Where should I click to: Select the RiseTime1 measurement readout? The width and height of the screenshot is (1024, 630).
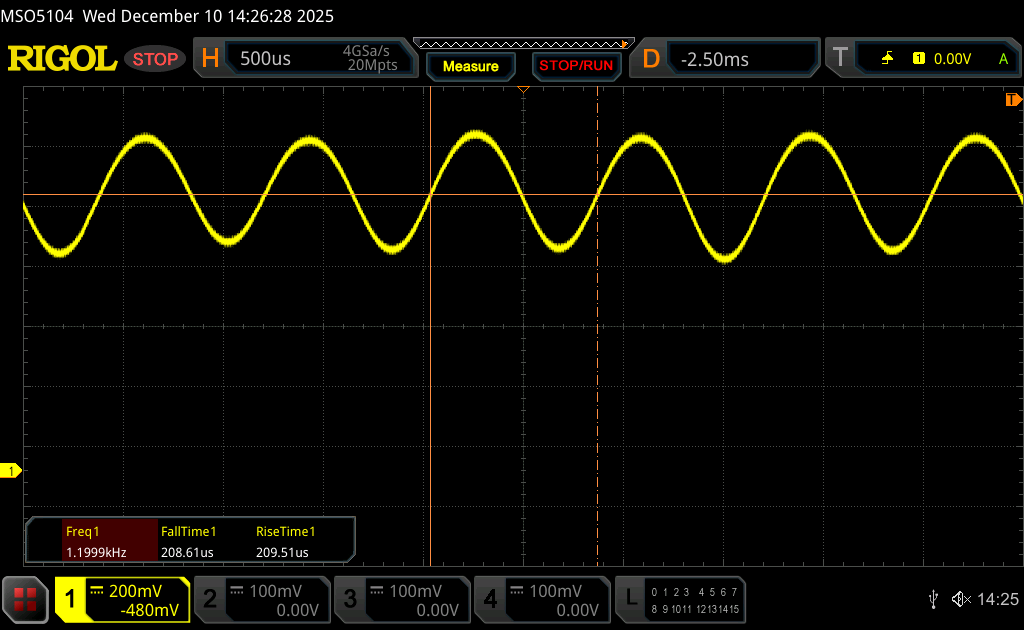click(286, 541)
